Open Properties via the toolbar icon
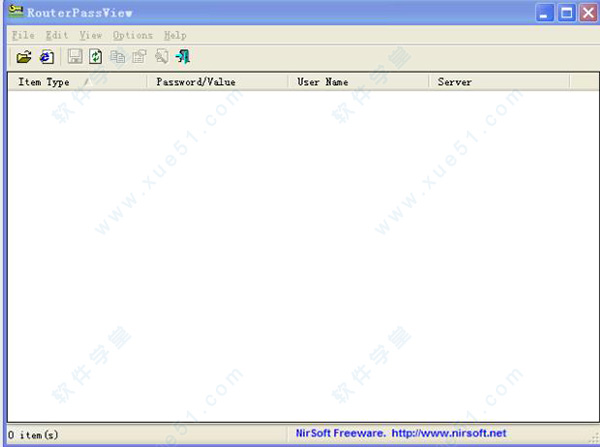 pyautogui.click(x=139, y=58)
